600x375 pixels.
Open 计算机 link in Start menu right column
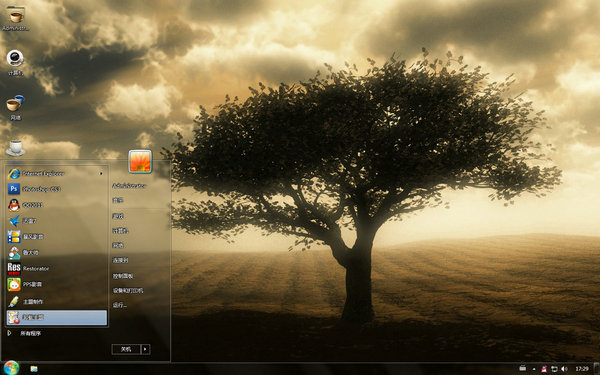pyautogui.click(x=120, y=231)
